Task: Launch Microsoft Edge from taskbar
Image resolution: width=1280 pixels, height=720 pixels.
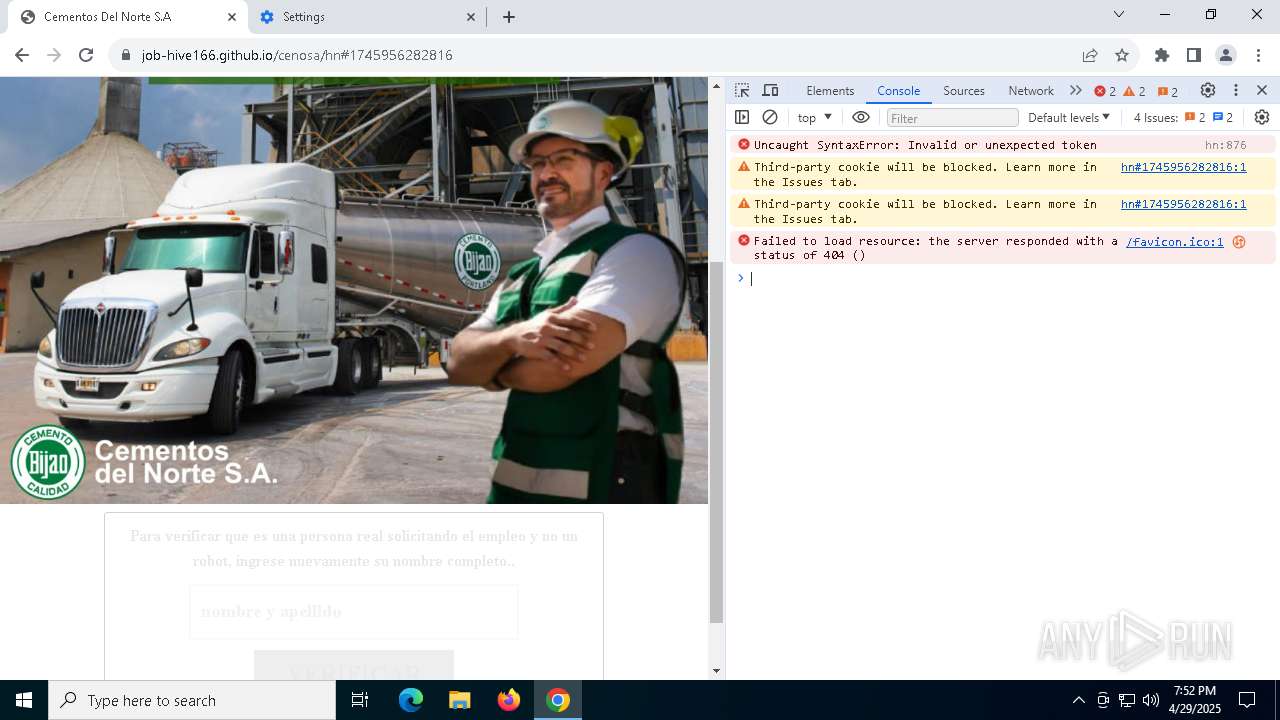Action: click(x=411, y=700)
